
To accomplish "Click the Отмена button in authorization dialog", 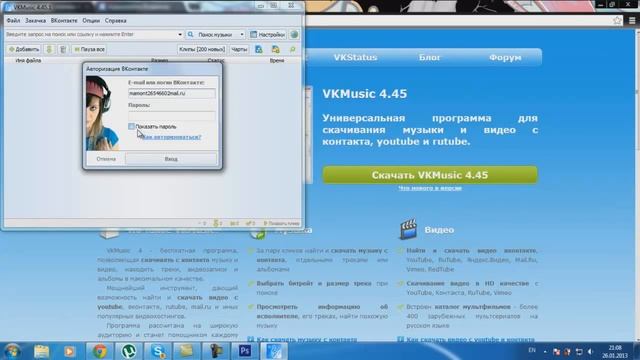I will coord(106,159).
